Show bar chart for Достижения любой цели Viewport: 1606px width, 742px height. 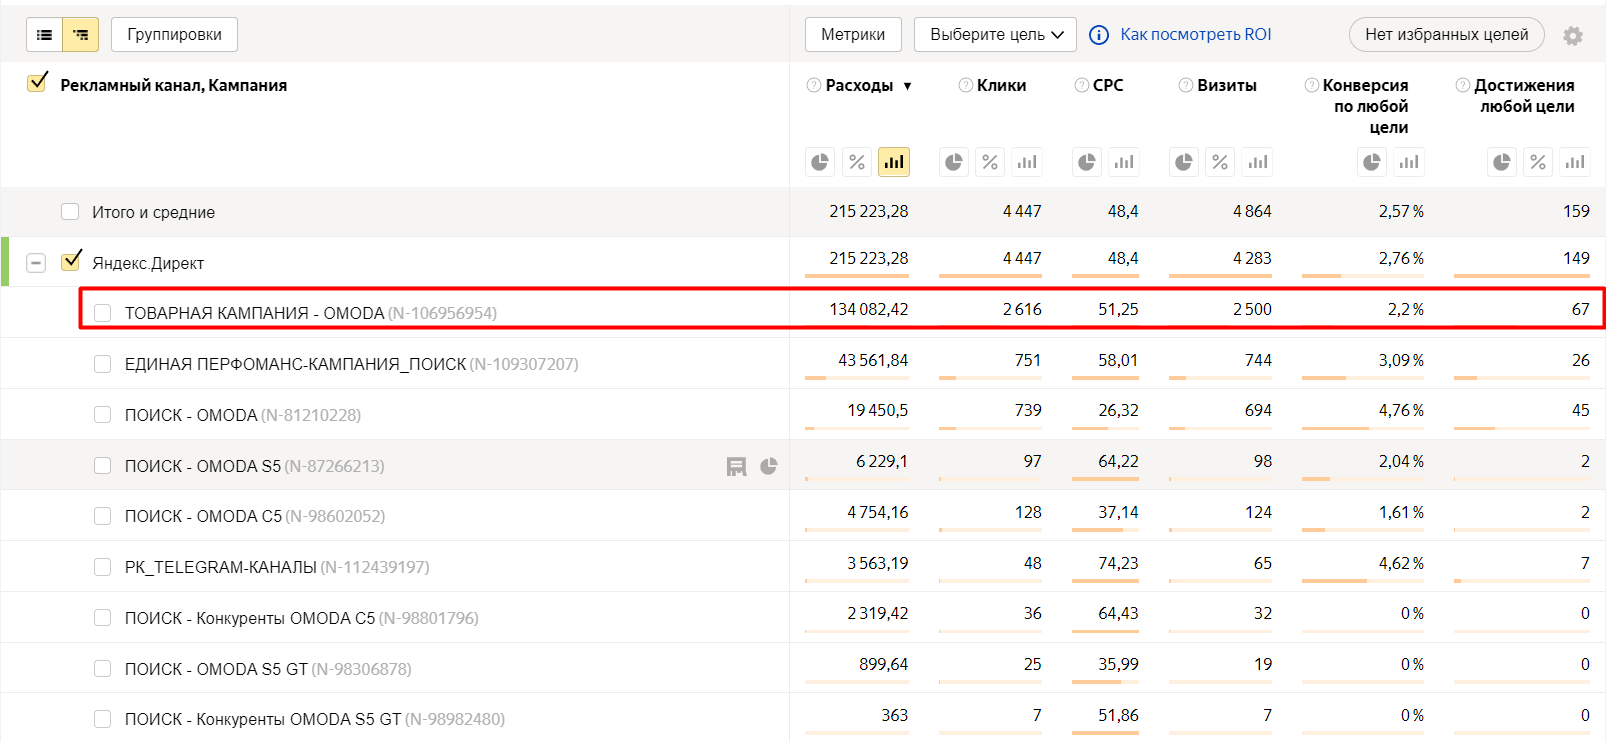[1575, 162]
